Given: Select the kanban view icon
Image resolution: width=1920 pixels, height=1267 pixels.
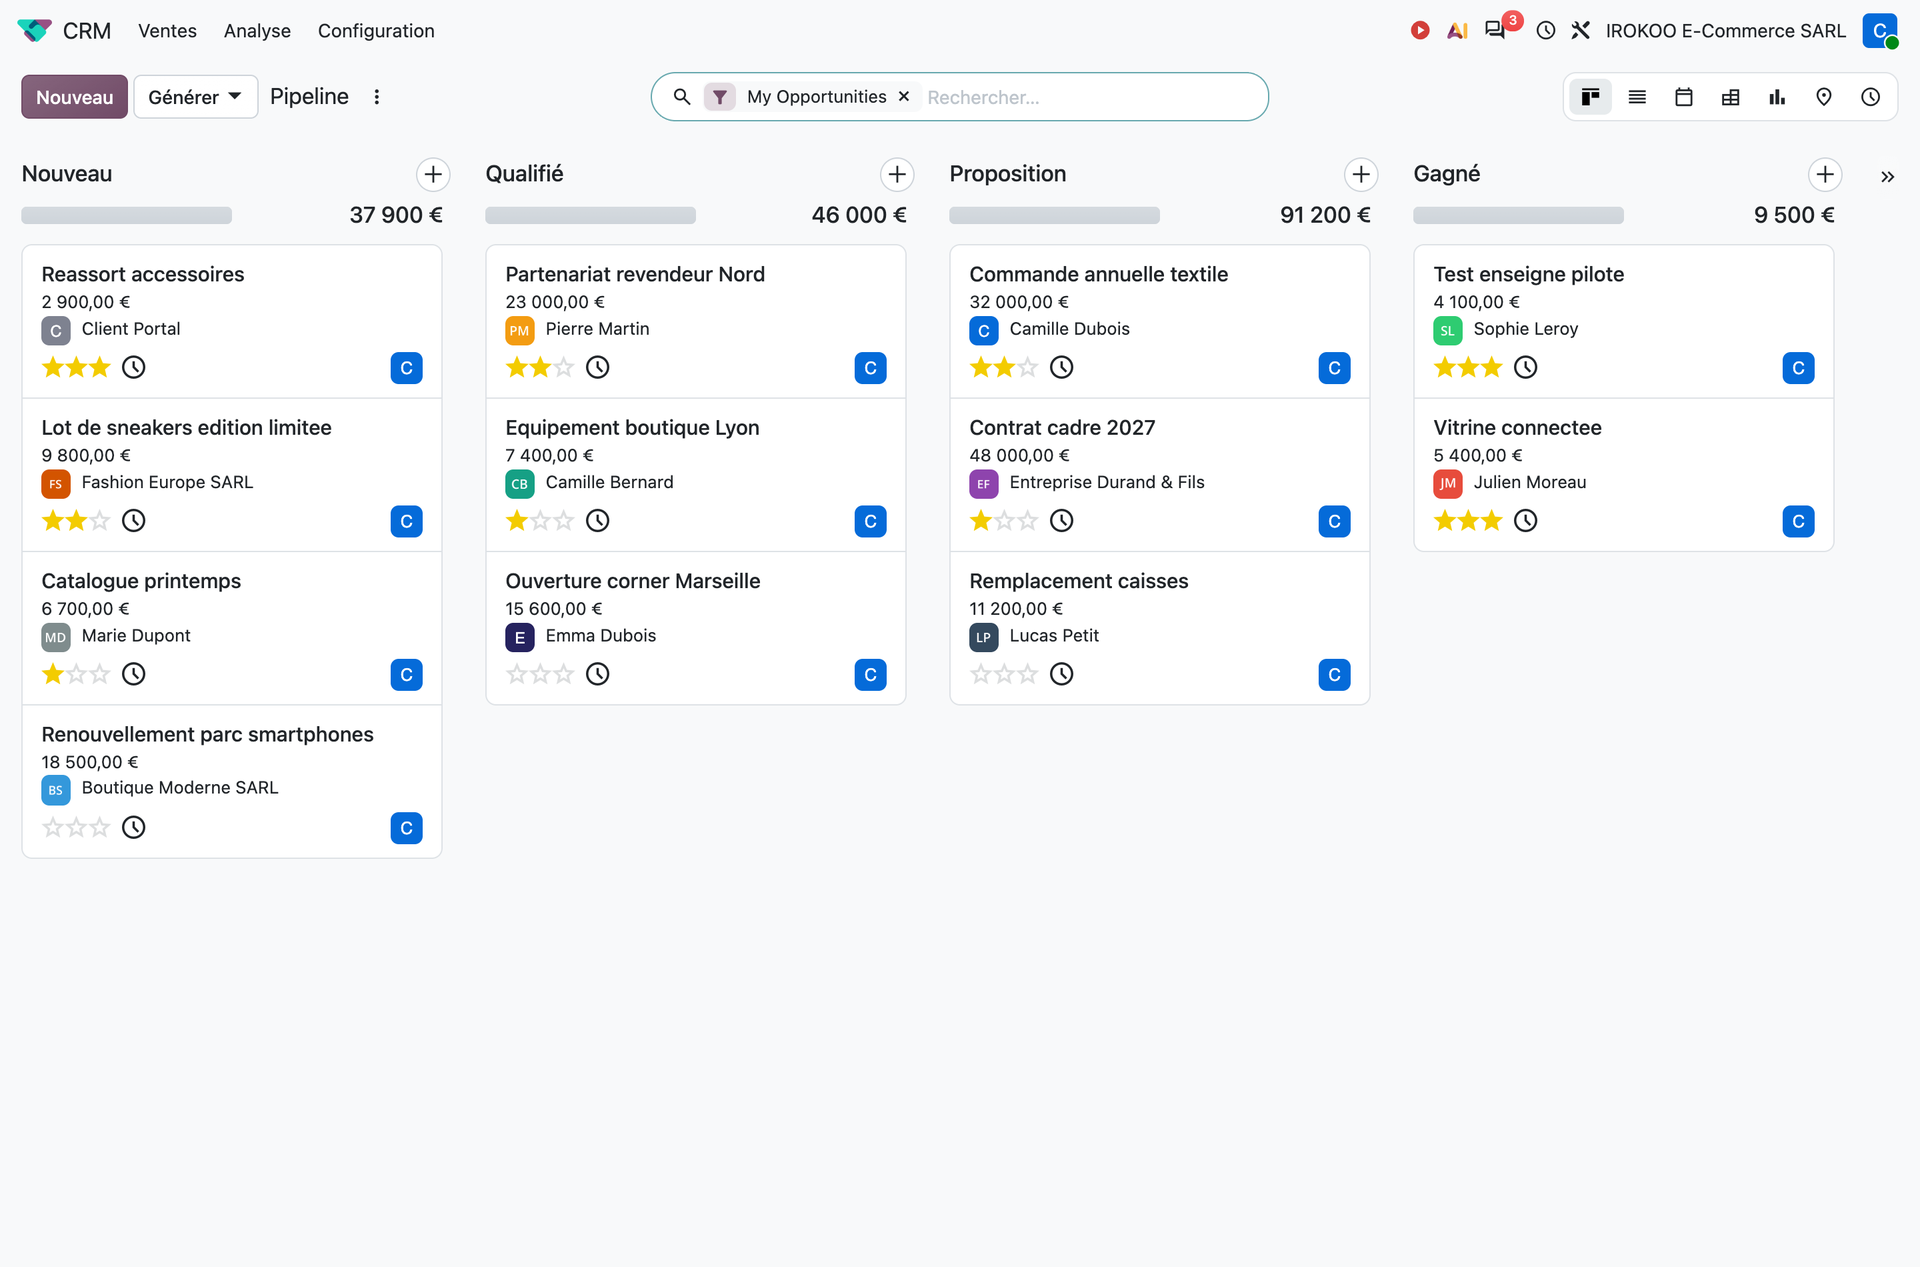Looking at the screenshot, I should coord(1590,97).
